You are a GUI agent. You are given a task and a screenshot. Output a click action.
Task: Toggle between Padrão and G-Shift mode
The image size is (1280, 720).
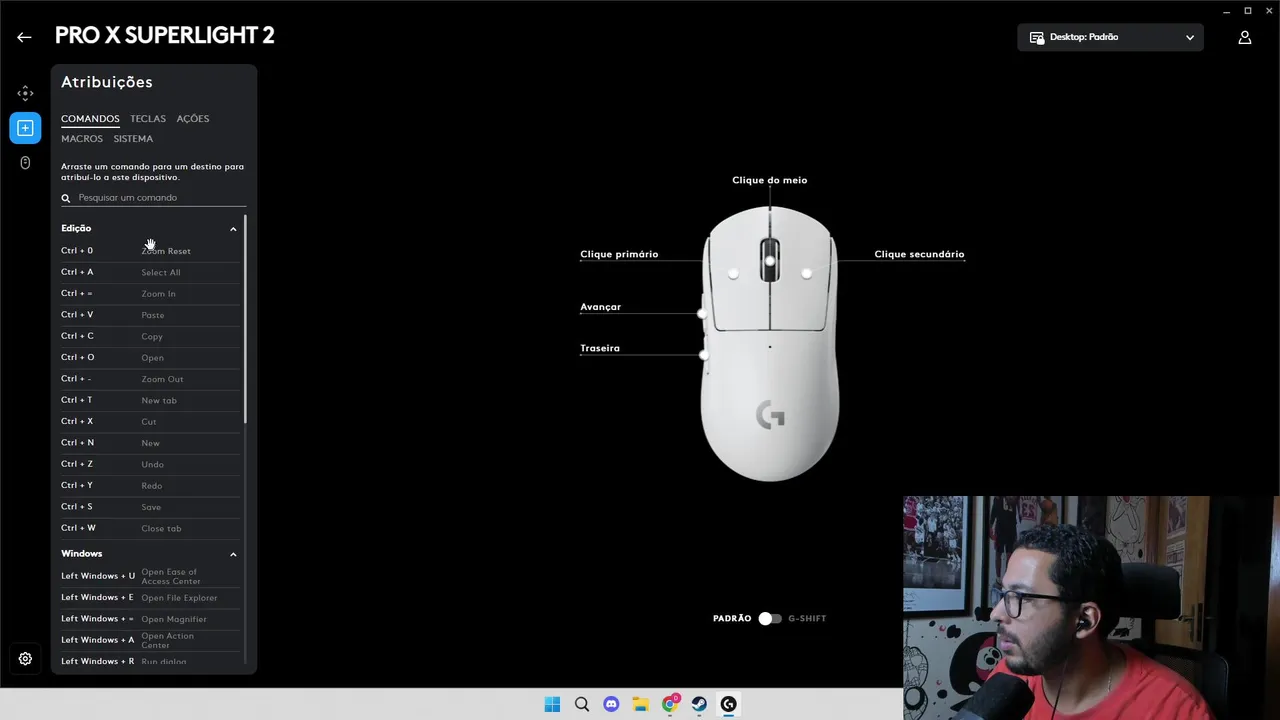(x=770, y=618)
